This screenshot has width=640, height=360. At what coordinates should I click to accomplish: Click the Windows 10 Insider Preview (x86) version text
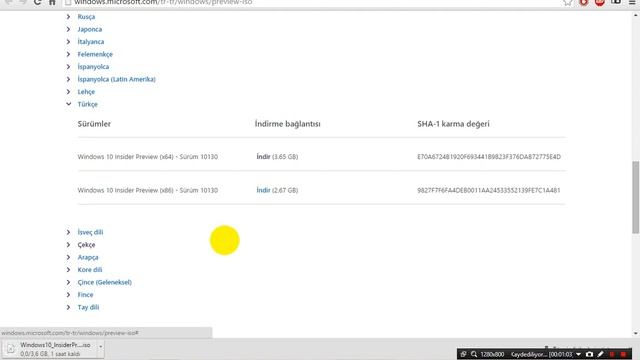(x=148, y=190)
